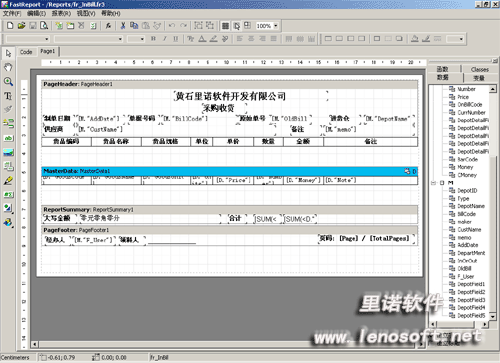This screenshot has width=500, height=363.
Task: Toggle Italic text formatting
Action: 165,39
